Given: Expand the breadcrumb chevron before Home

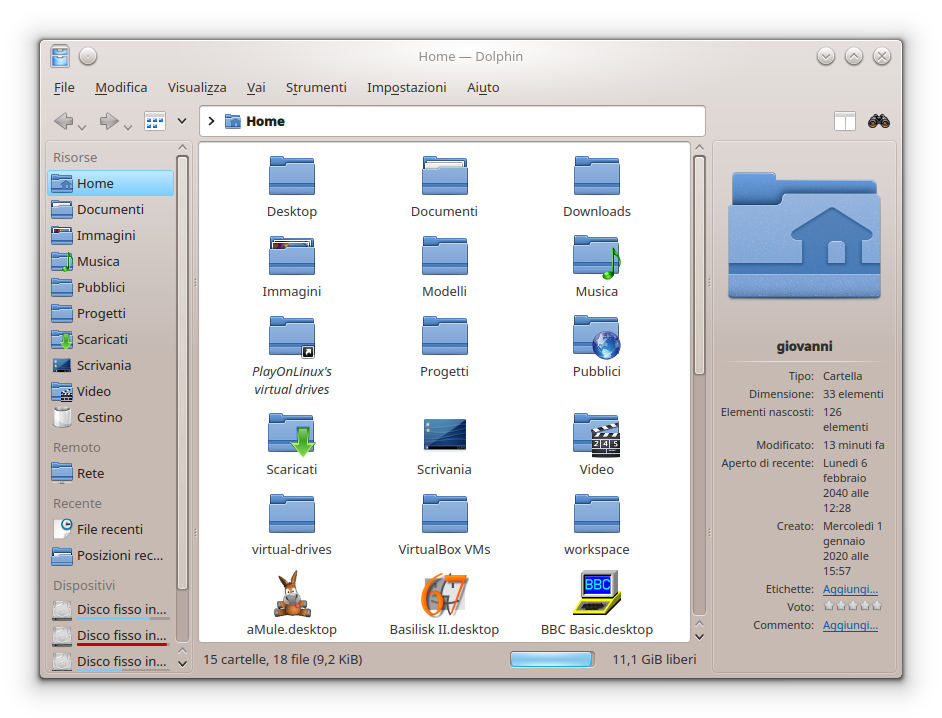Looking at the screenshot, I should (211, 121).
